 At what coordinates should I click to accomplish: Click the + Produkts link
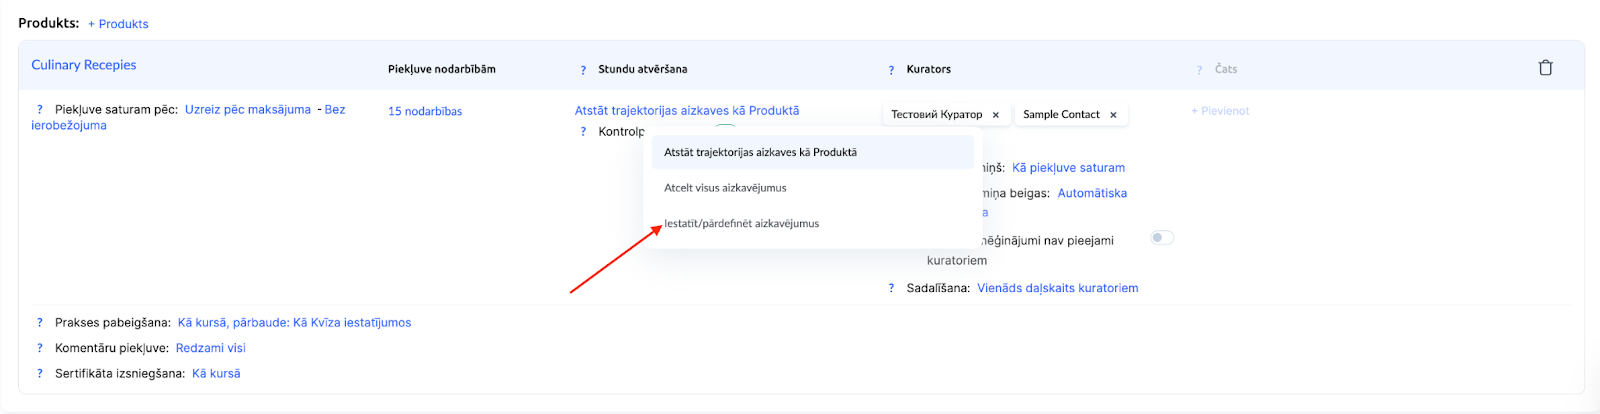coord(118,24)
